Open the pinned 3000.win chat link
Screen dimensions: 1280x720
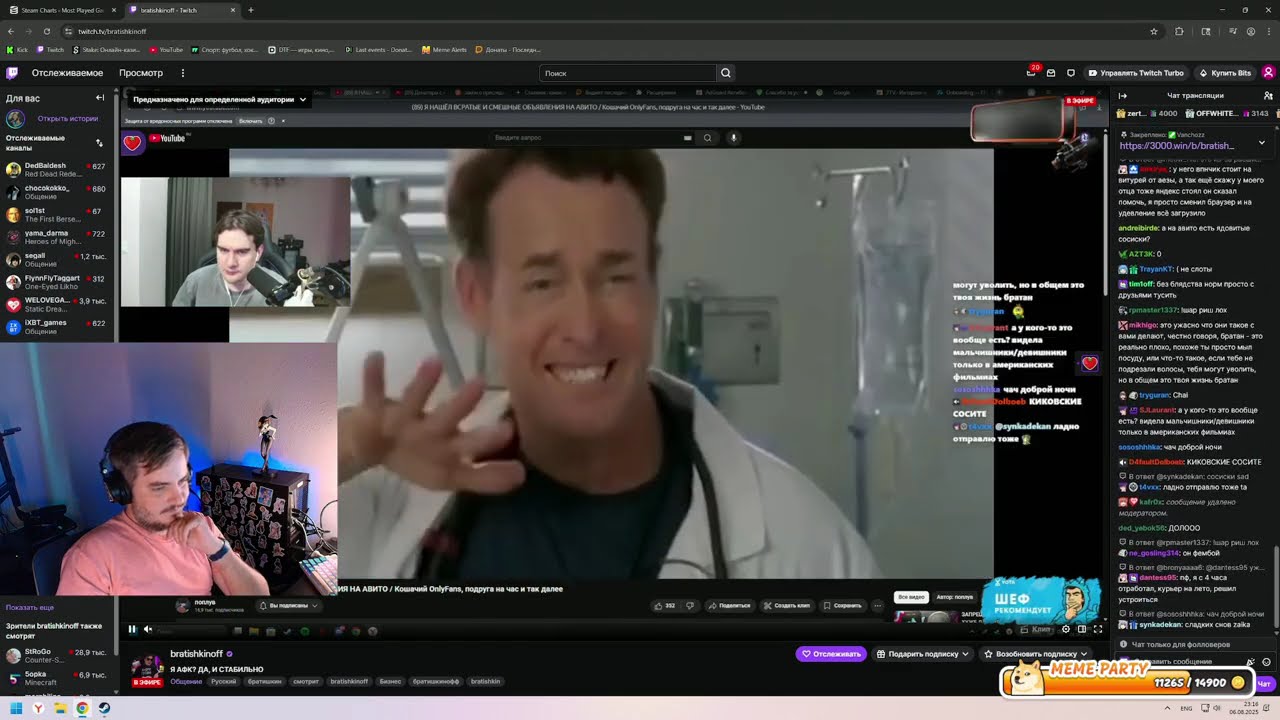[1177, 146]
